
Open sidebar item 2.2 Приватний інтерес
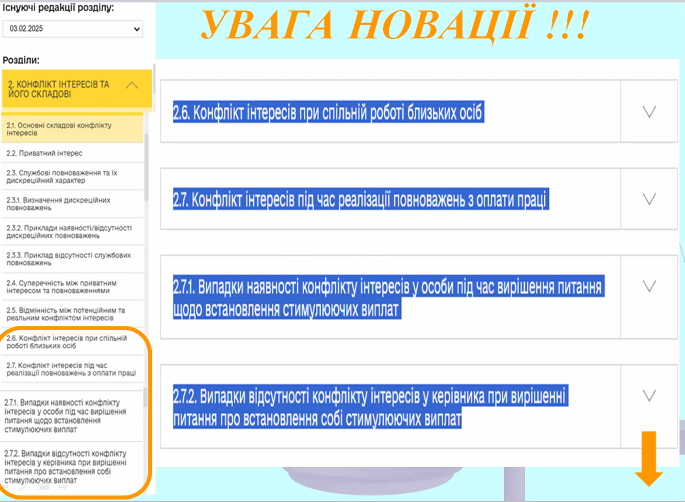(45, 153)
